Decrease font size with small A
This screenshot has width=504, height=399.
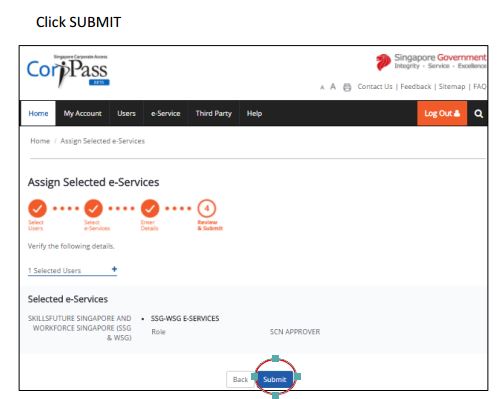322,87
